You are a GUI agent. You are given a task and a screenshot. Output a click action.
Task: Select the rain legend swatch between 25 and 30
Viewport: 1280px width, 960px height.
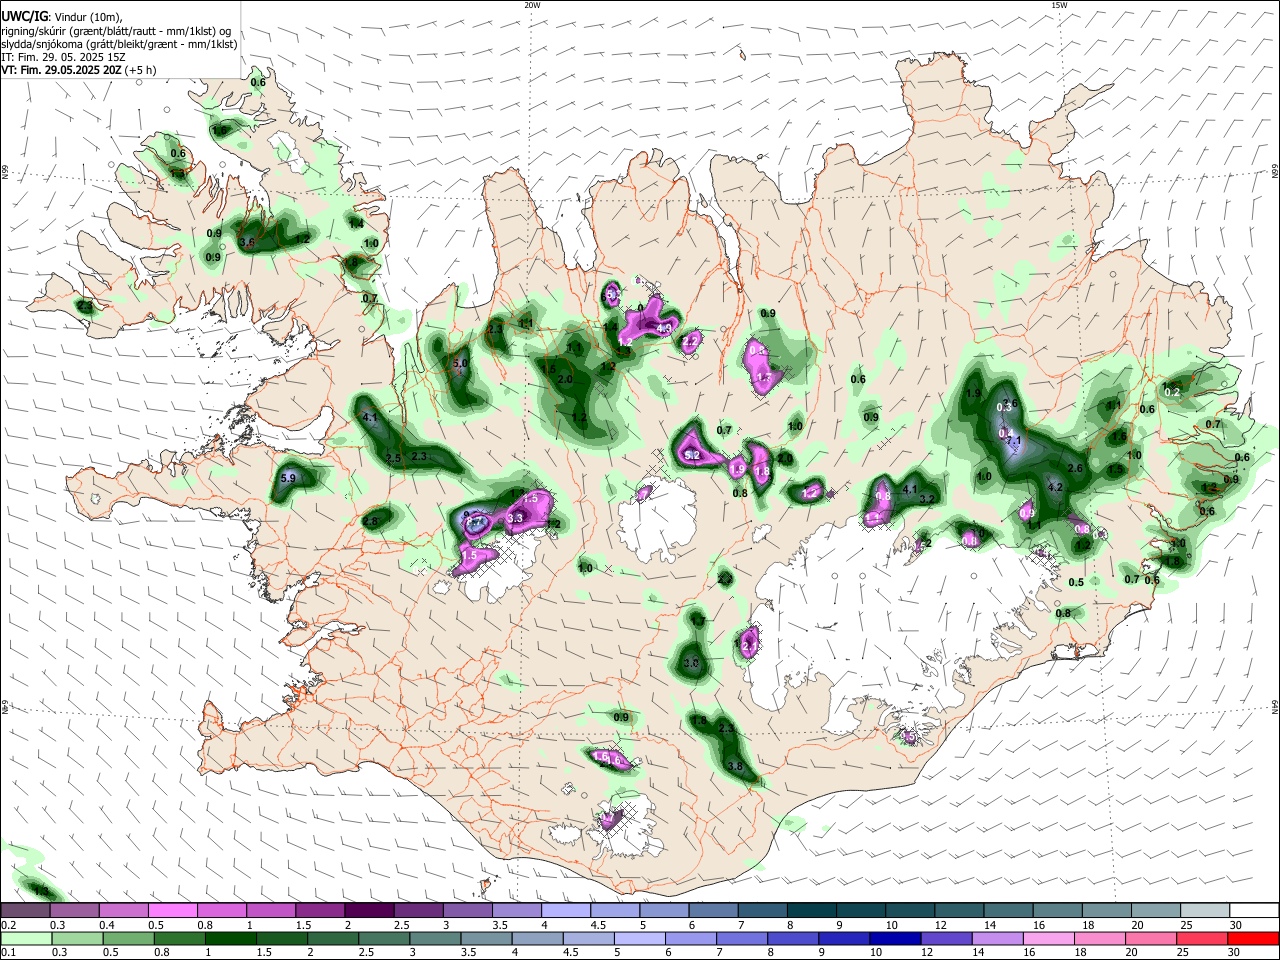click(1203, 939)
